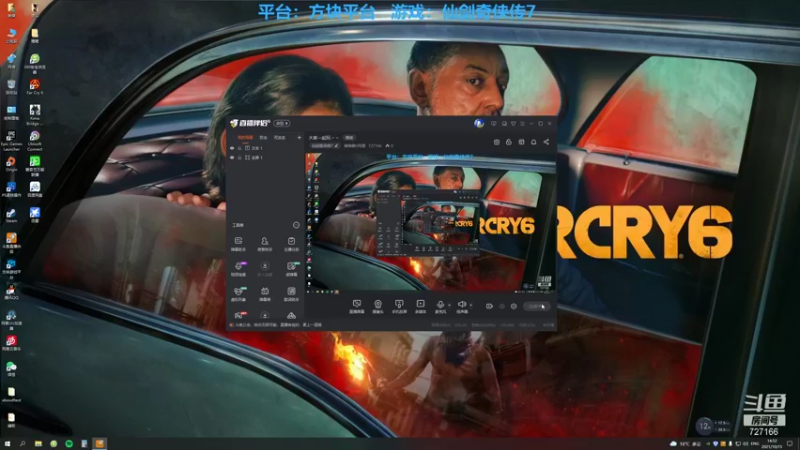This screenshot has height=450, width=800.
Task: Click the start streaming button
Action: click(x=536, y=306)
